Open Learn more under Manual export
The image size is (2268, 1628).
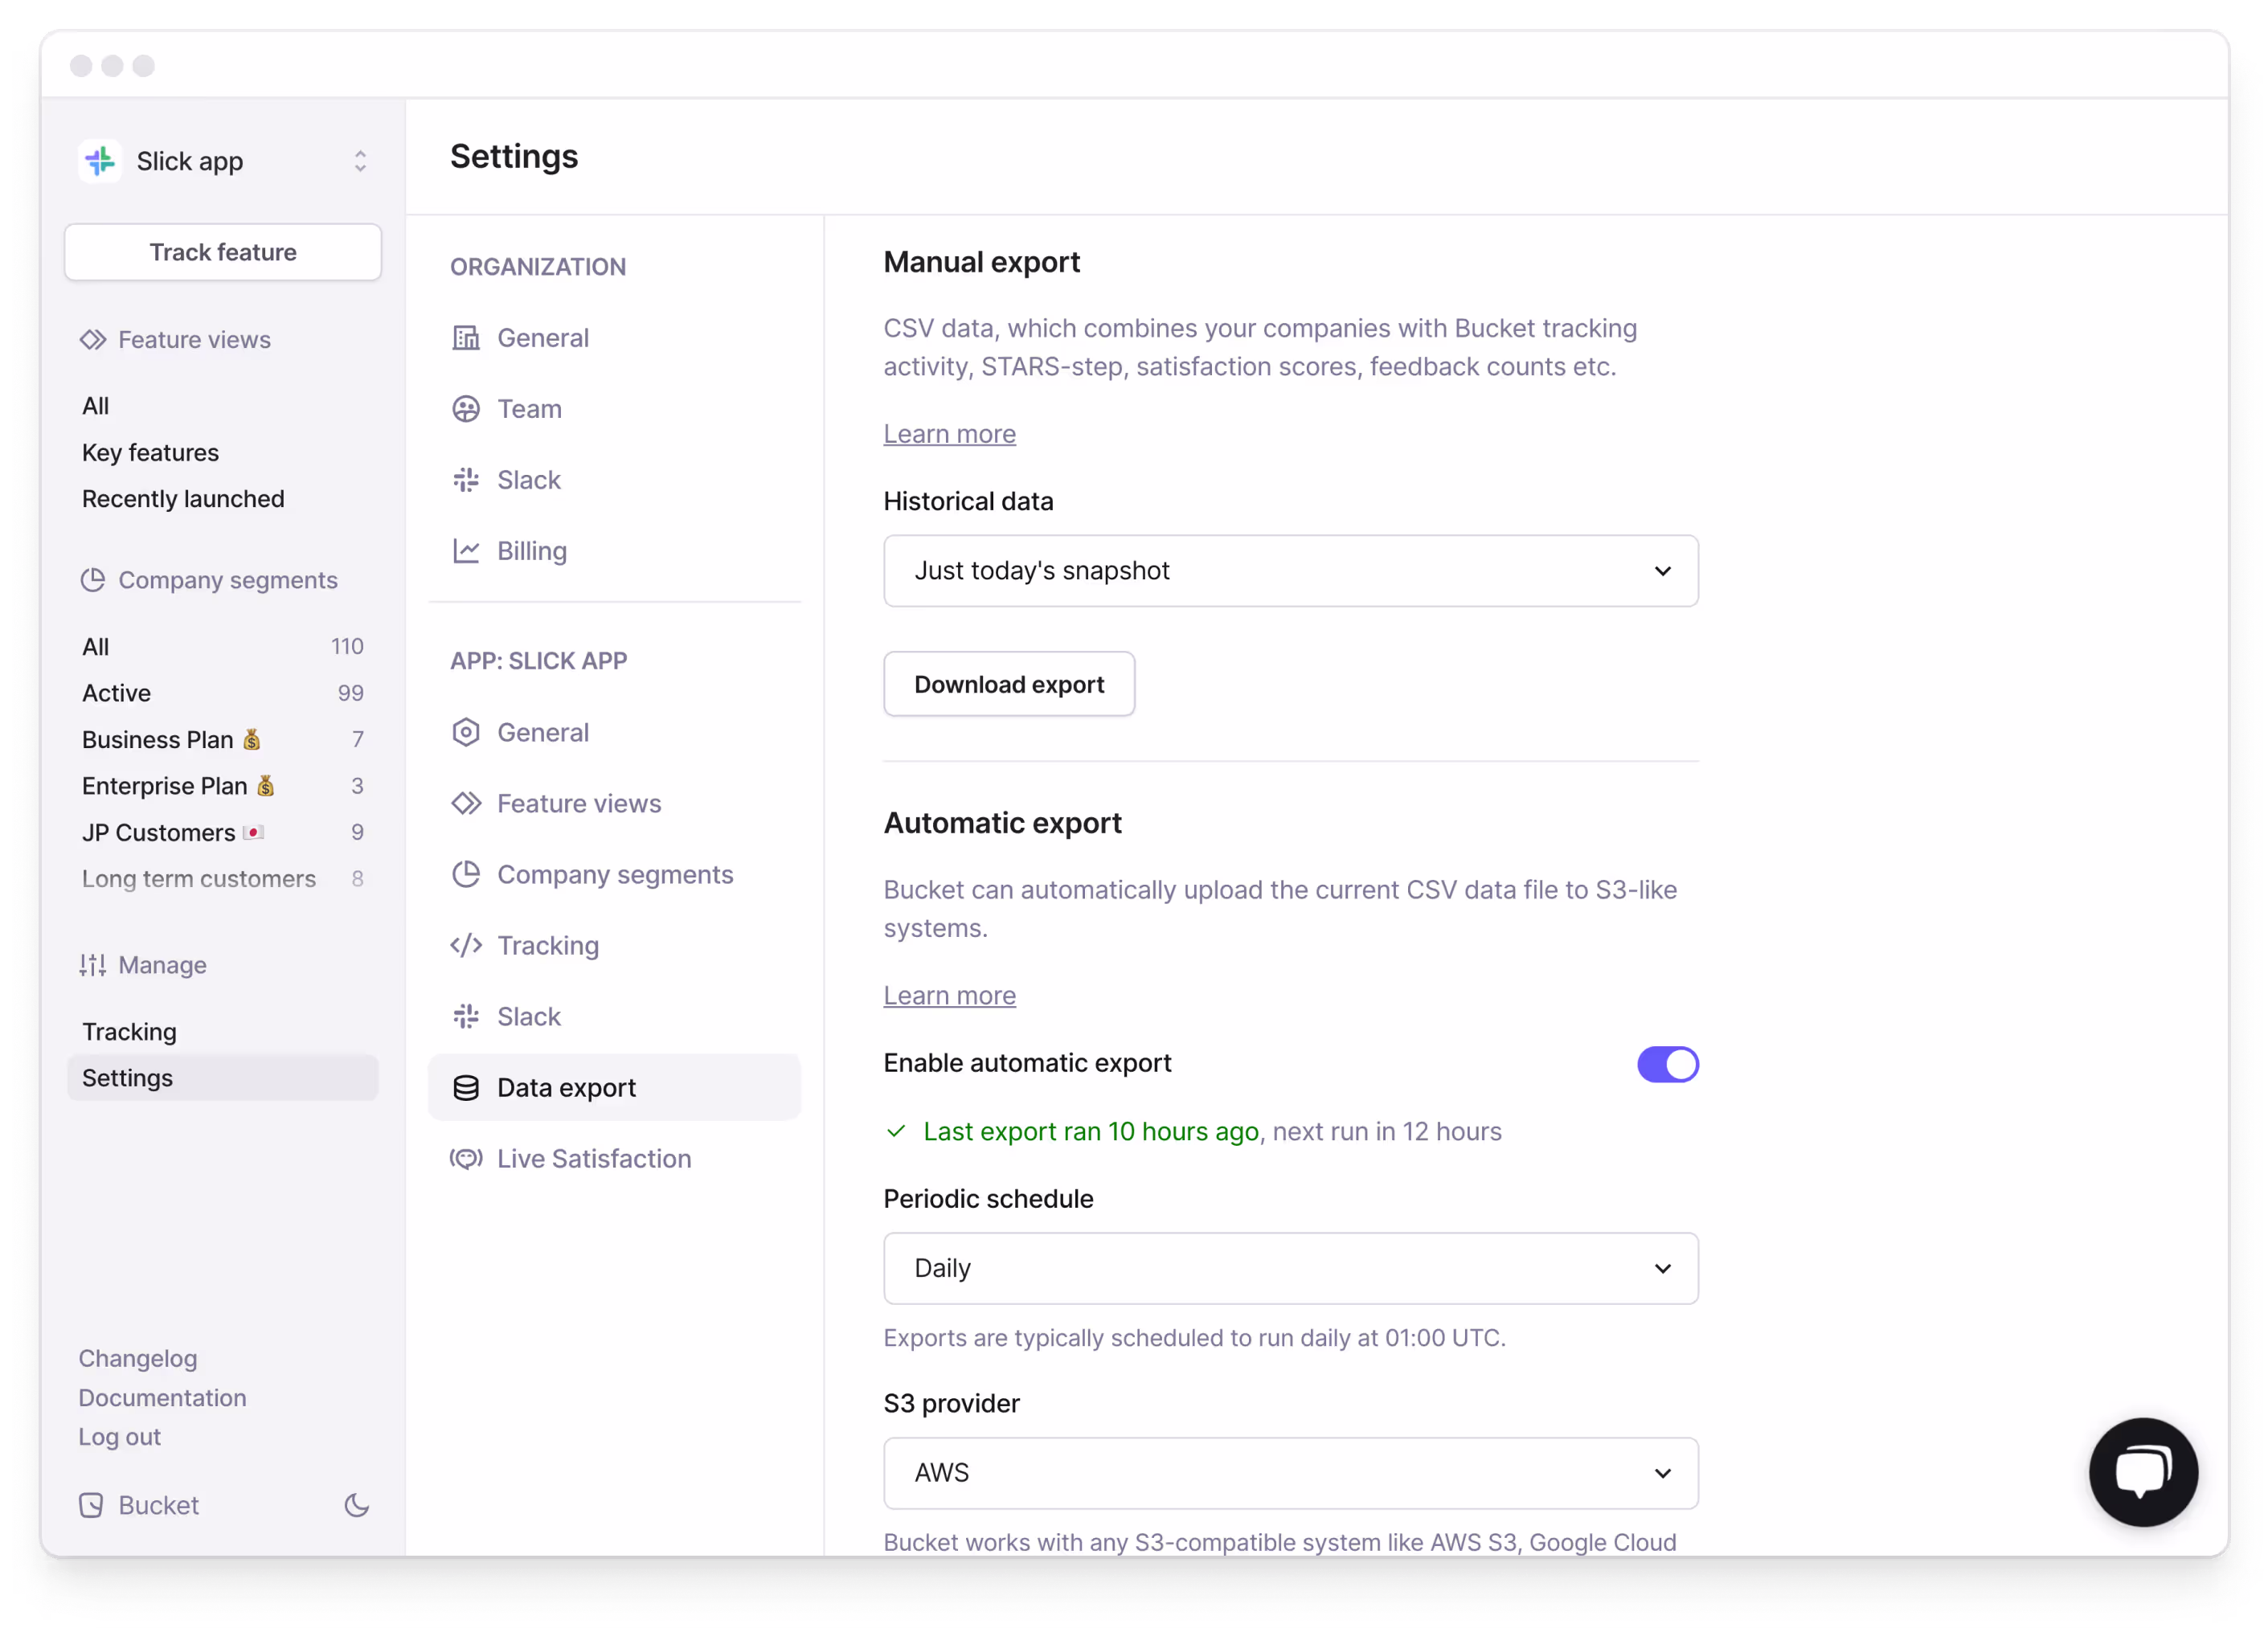(x=949, y=434)
